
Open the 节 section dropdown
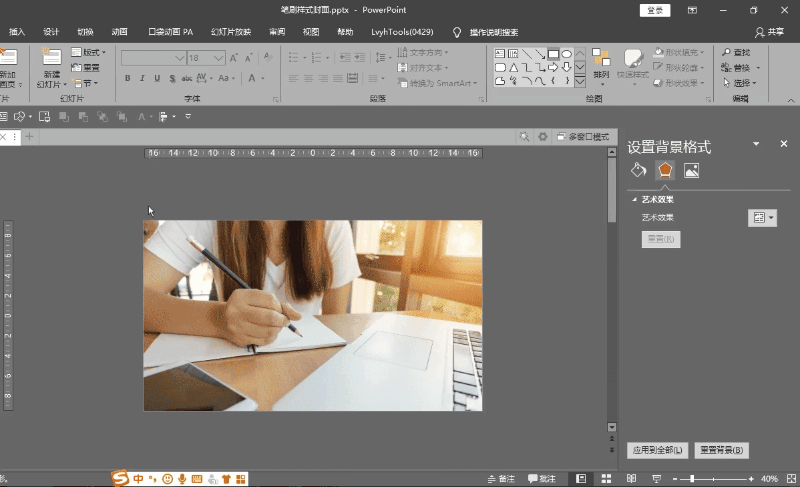85,83
